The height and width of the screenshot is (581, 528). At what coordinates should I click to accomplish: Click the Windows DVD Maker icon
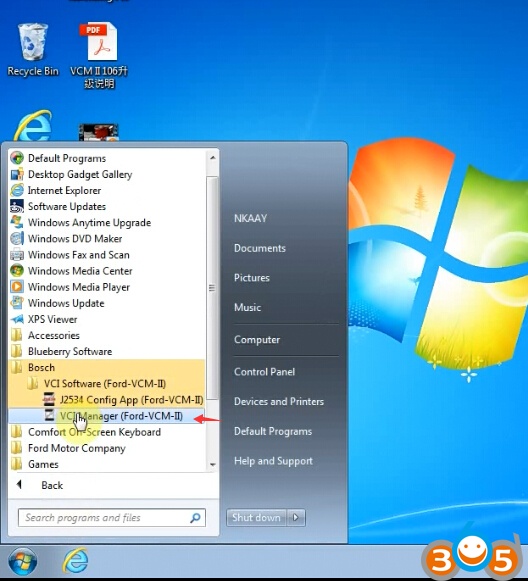click(x=17, y=239)
